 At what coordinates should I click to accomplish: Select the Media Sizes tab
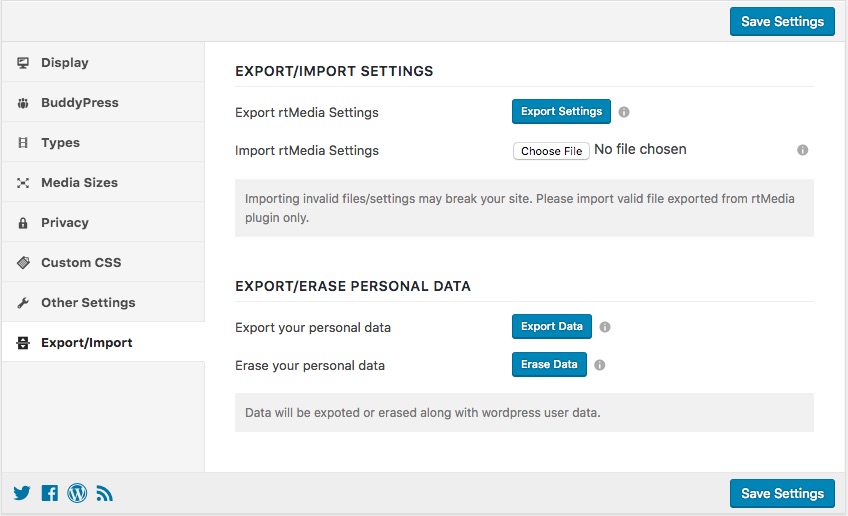click(79, 182)
